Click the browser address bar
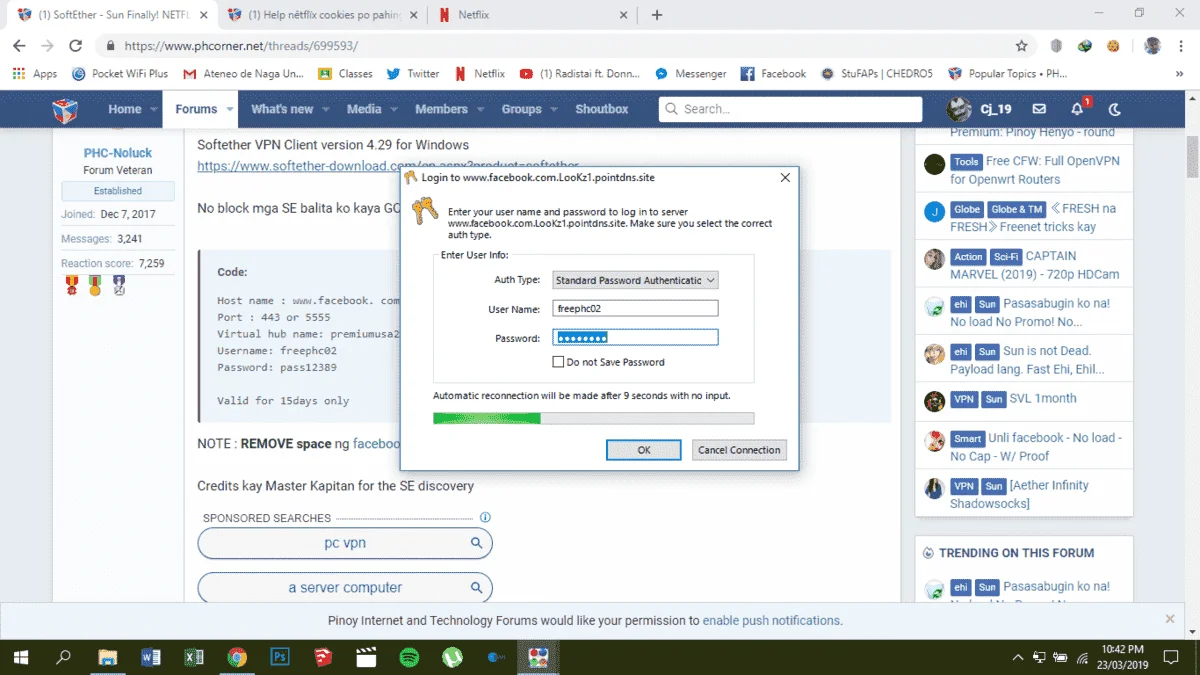Viewport: 1200px width, 675px height. coord(560,46)
